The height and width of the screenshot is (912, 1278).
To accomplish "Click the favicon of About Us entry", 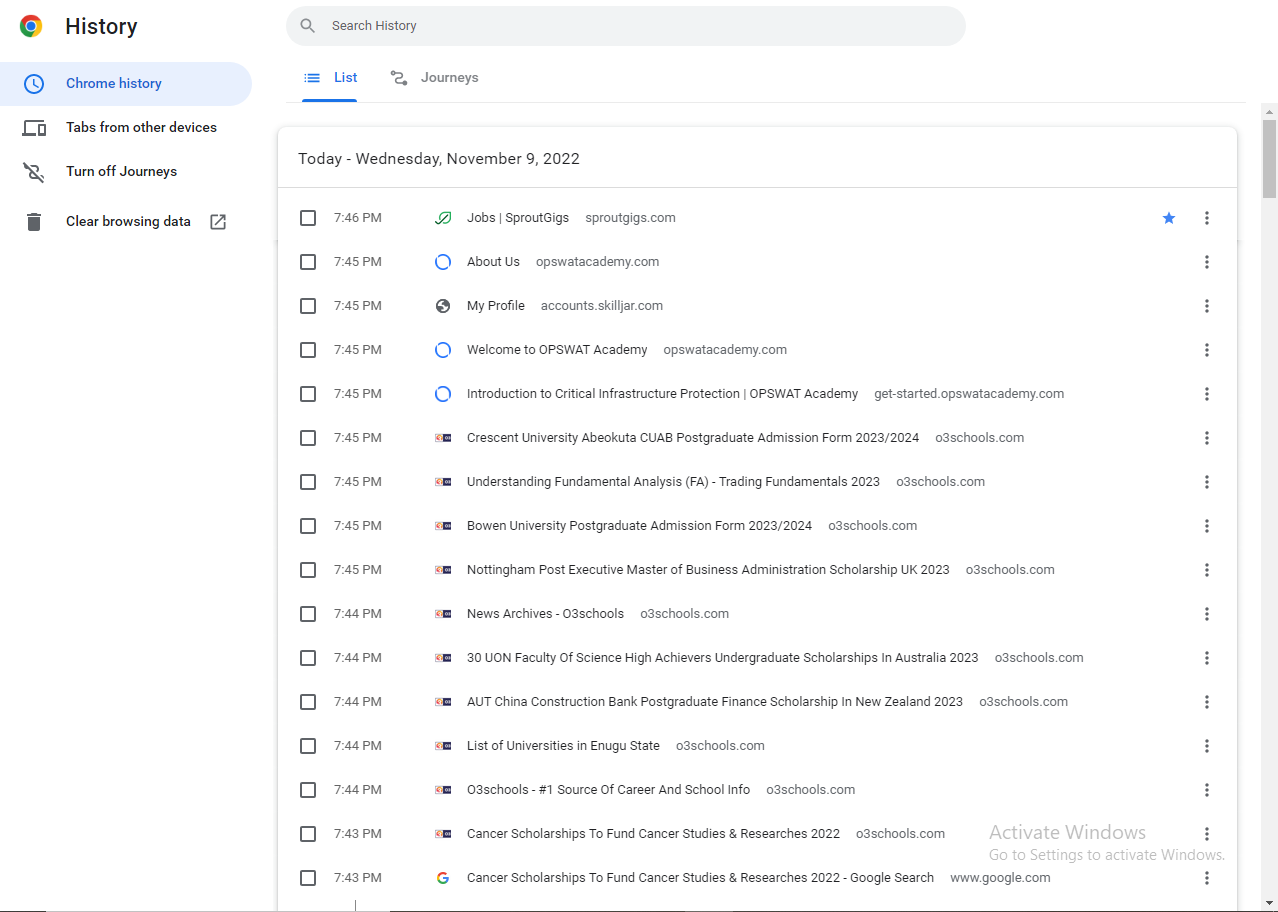I will 443,262.
